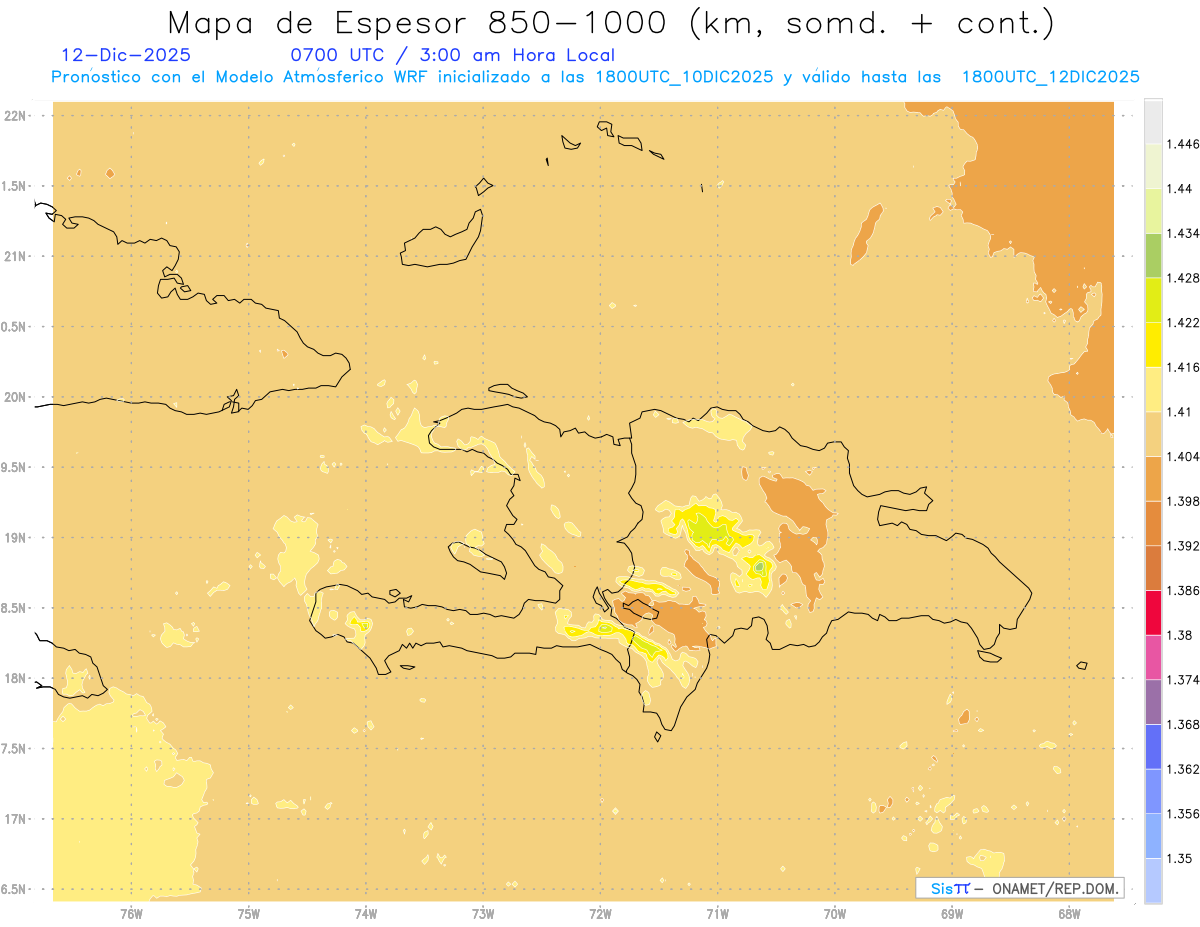Click the legend value "1.44"
The height and width of the screenshot is (927, 1200).
click(1180, 188)
